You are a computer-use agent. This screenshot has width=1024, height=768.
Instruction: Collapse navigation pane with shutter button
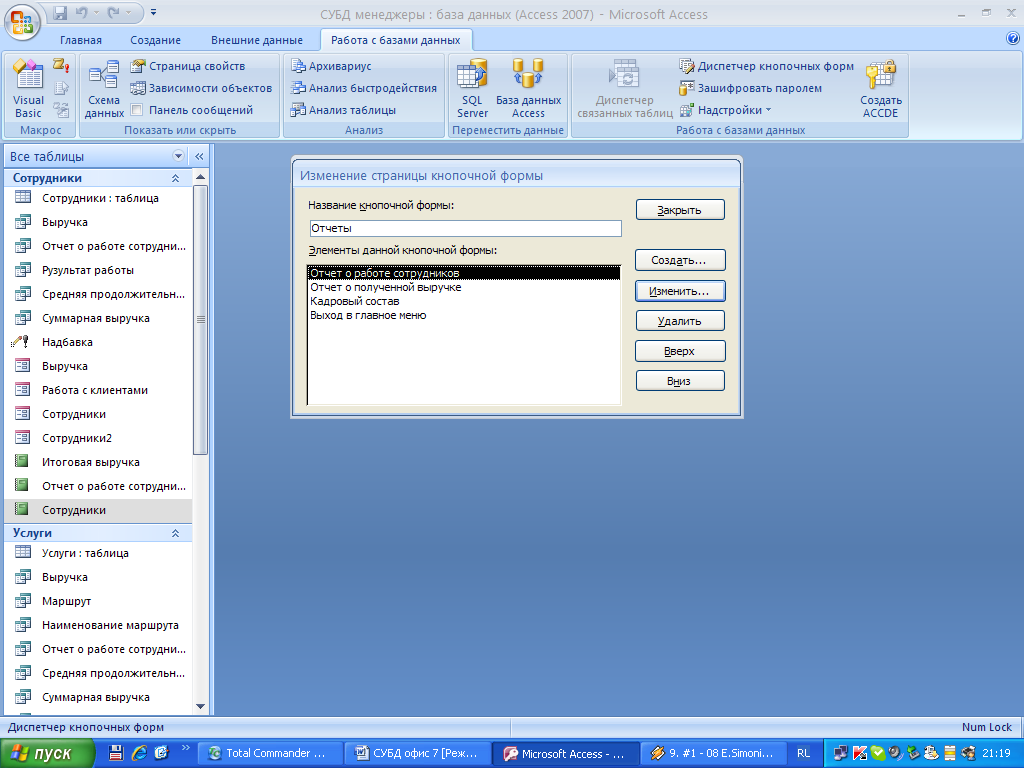(199, 156)
